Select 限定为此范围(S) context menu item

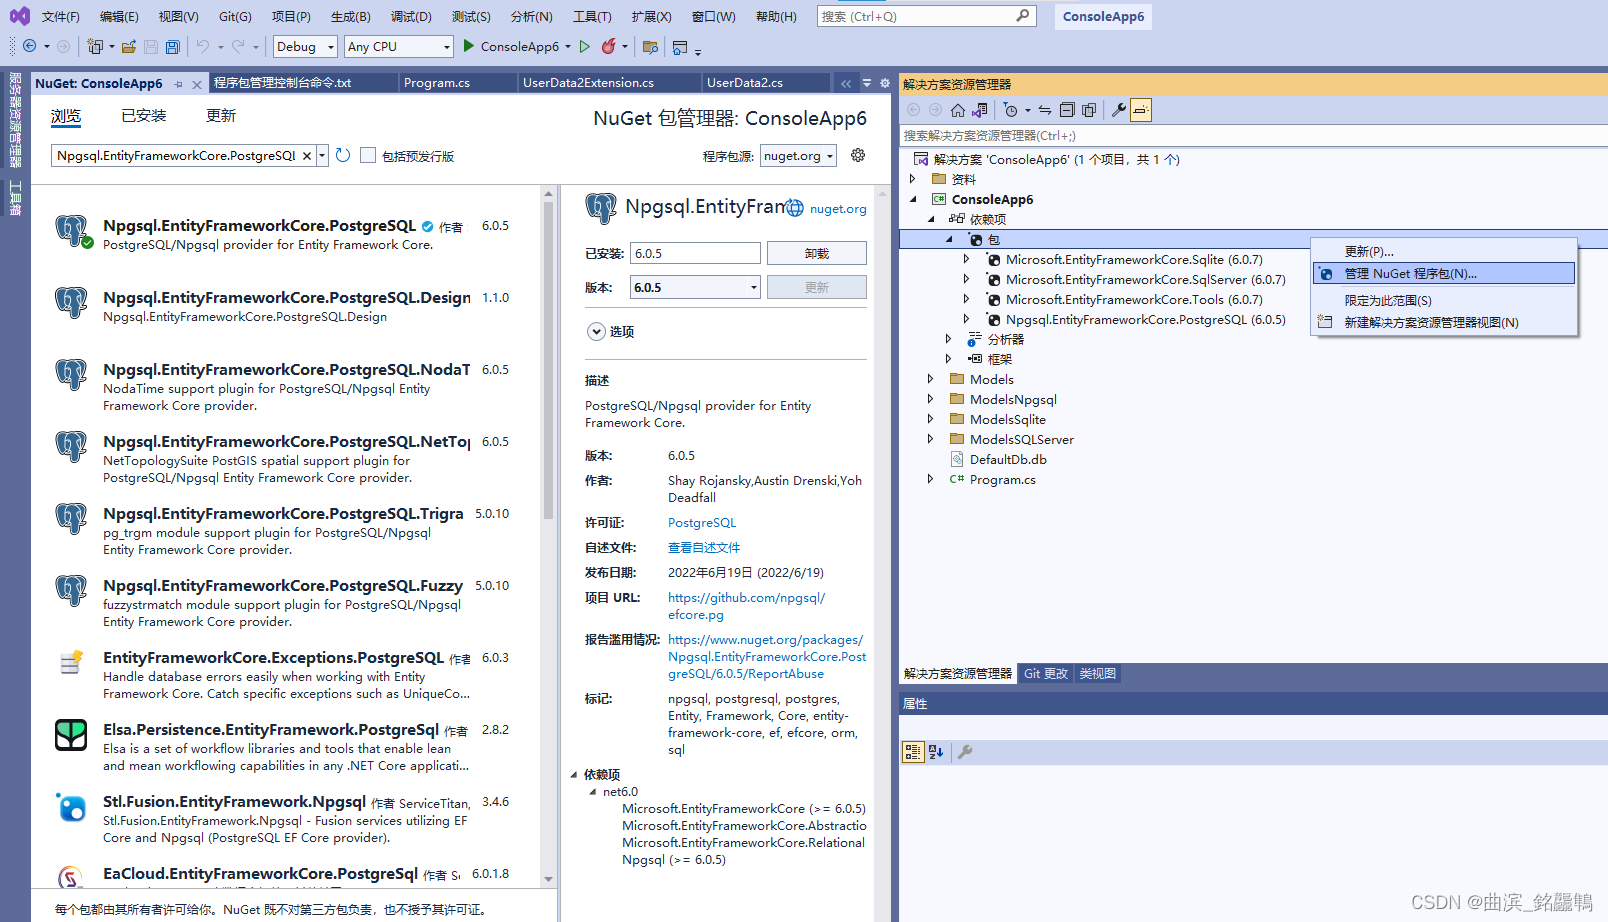coord(1444,300)
